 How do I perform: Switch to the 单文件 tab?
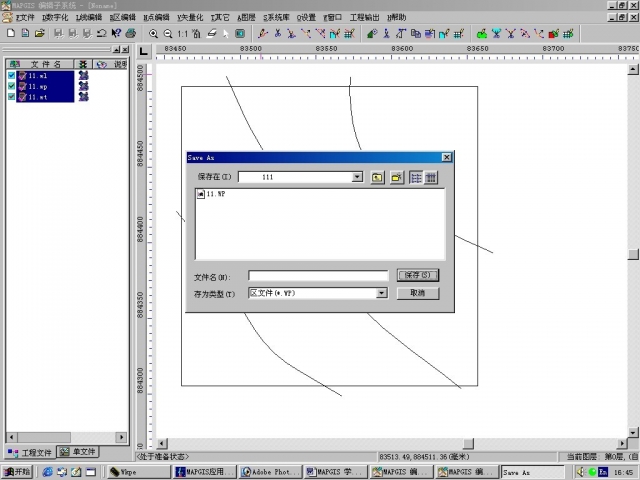[77, 452]
